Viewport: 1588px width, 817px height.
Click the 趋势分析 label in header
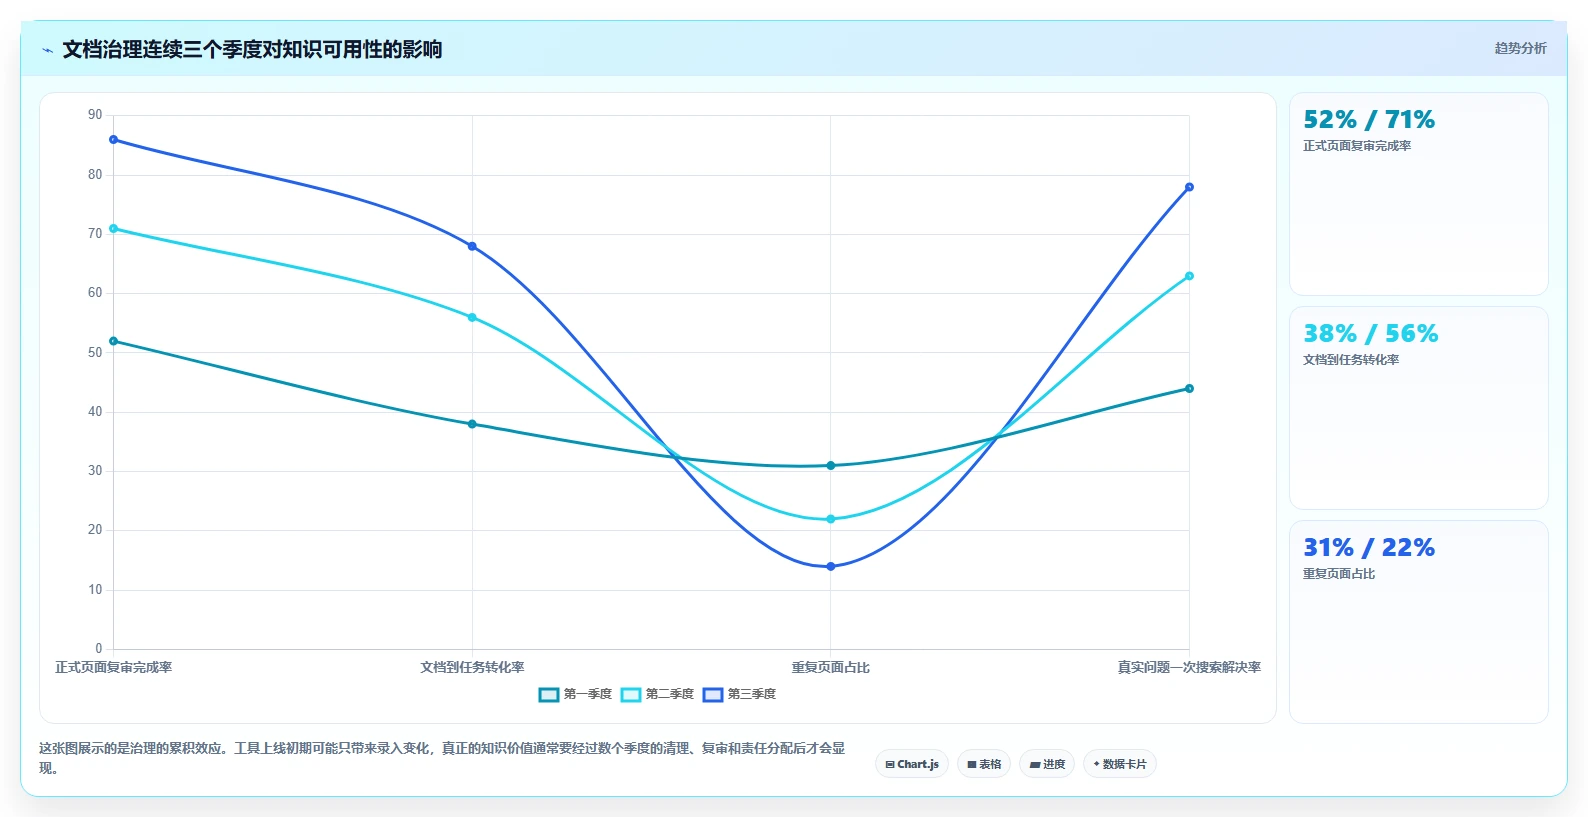pyautogui.click(x=1520, y=48)
